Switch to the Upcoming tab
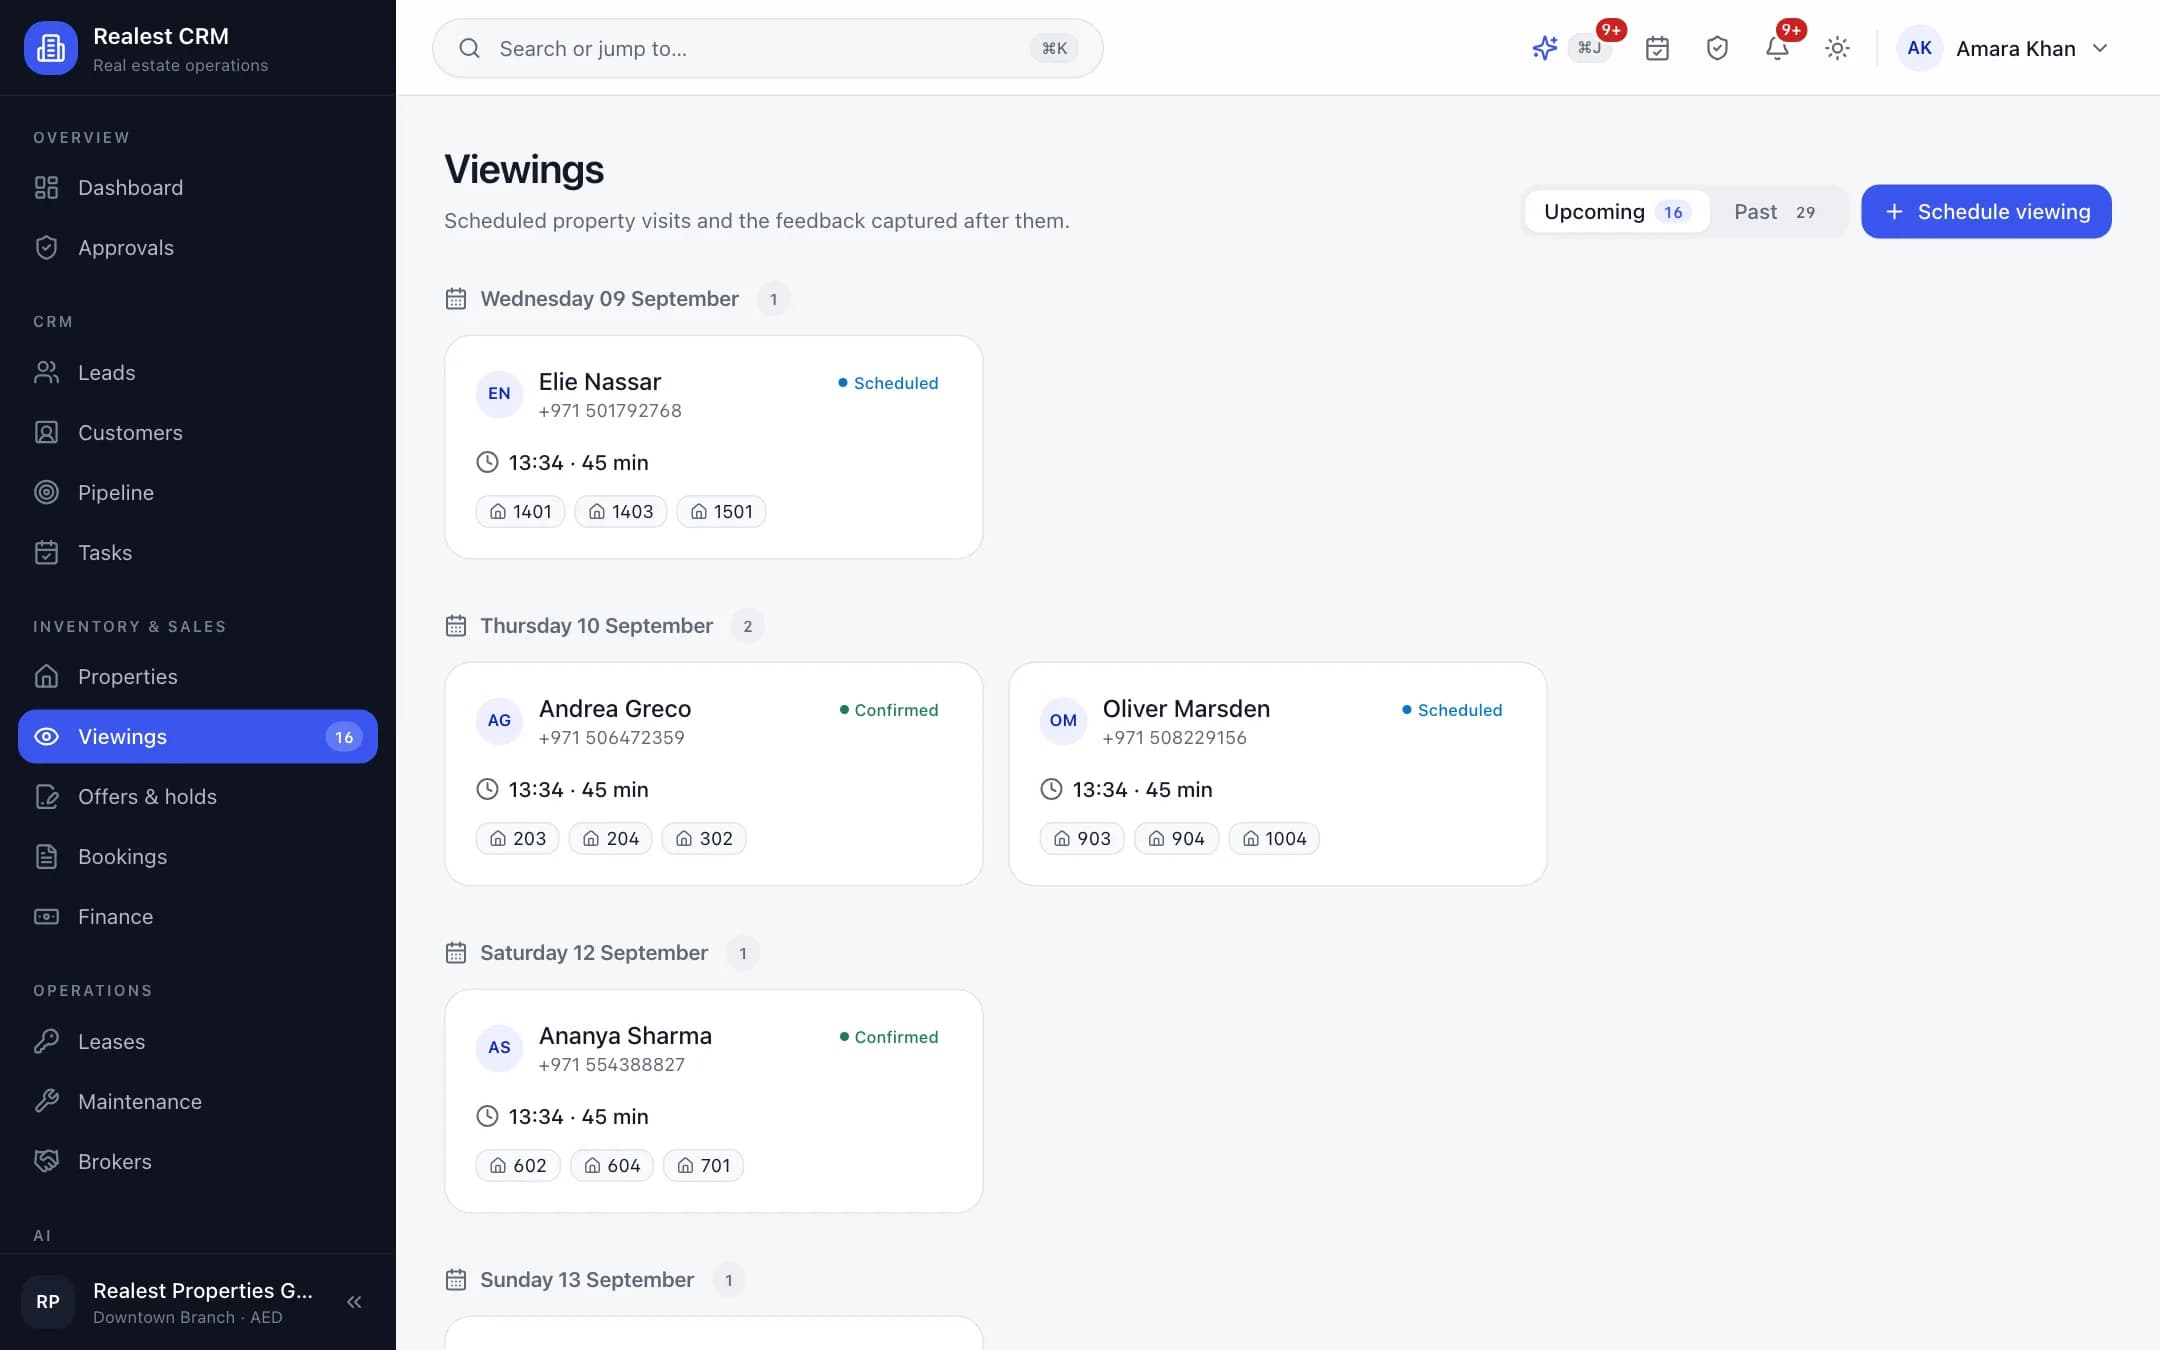This screenshot has width=2160, height=1350. click(1617, 212)
